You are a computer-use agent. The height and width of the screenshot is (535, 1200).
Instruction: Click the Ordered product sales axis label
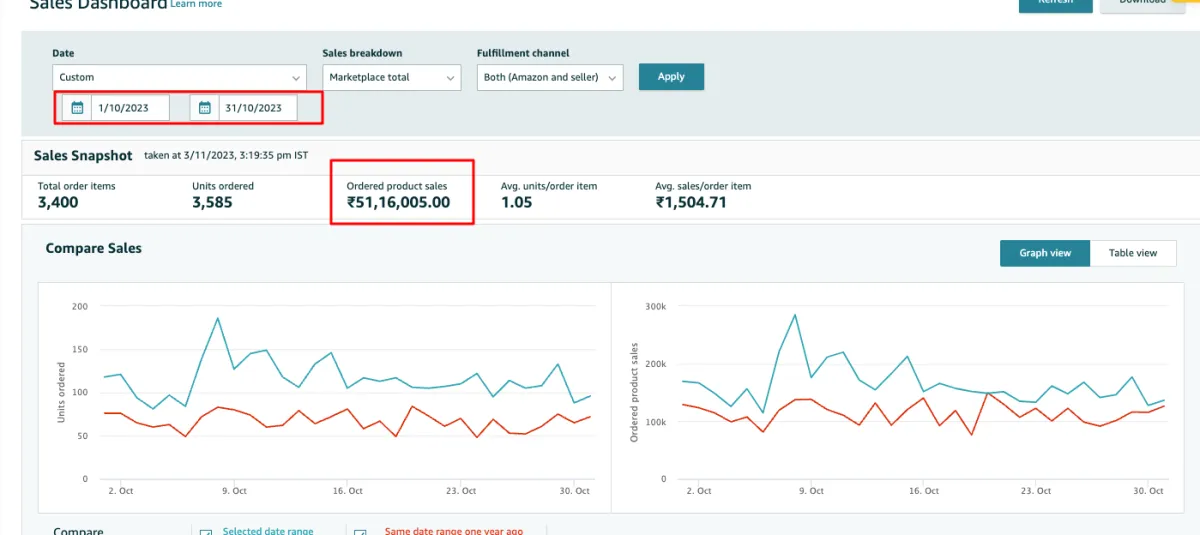[x=634, y=392]
